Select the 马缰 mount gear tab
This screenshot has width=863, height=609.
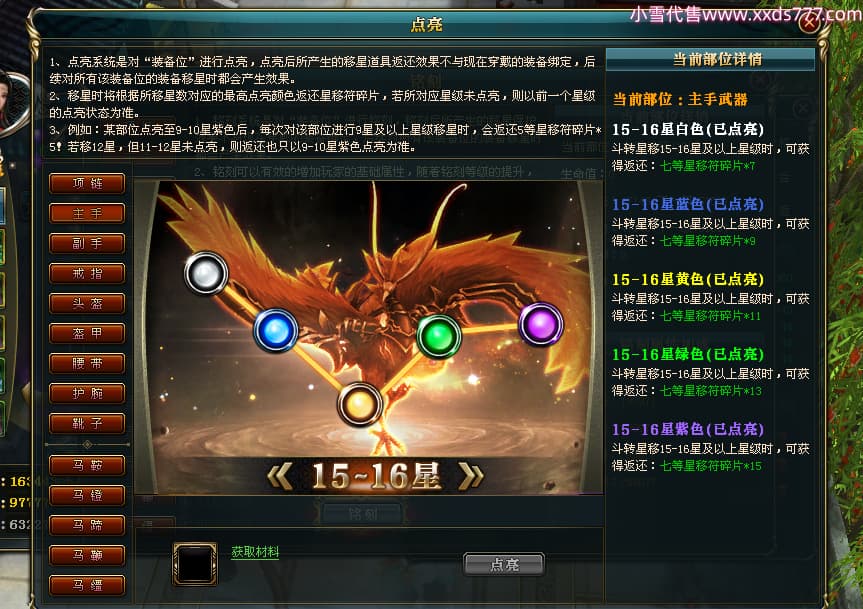point(87,585)
